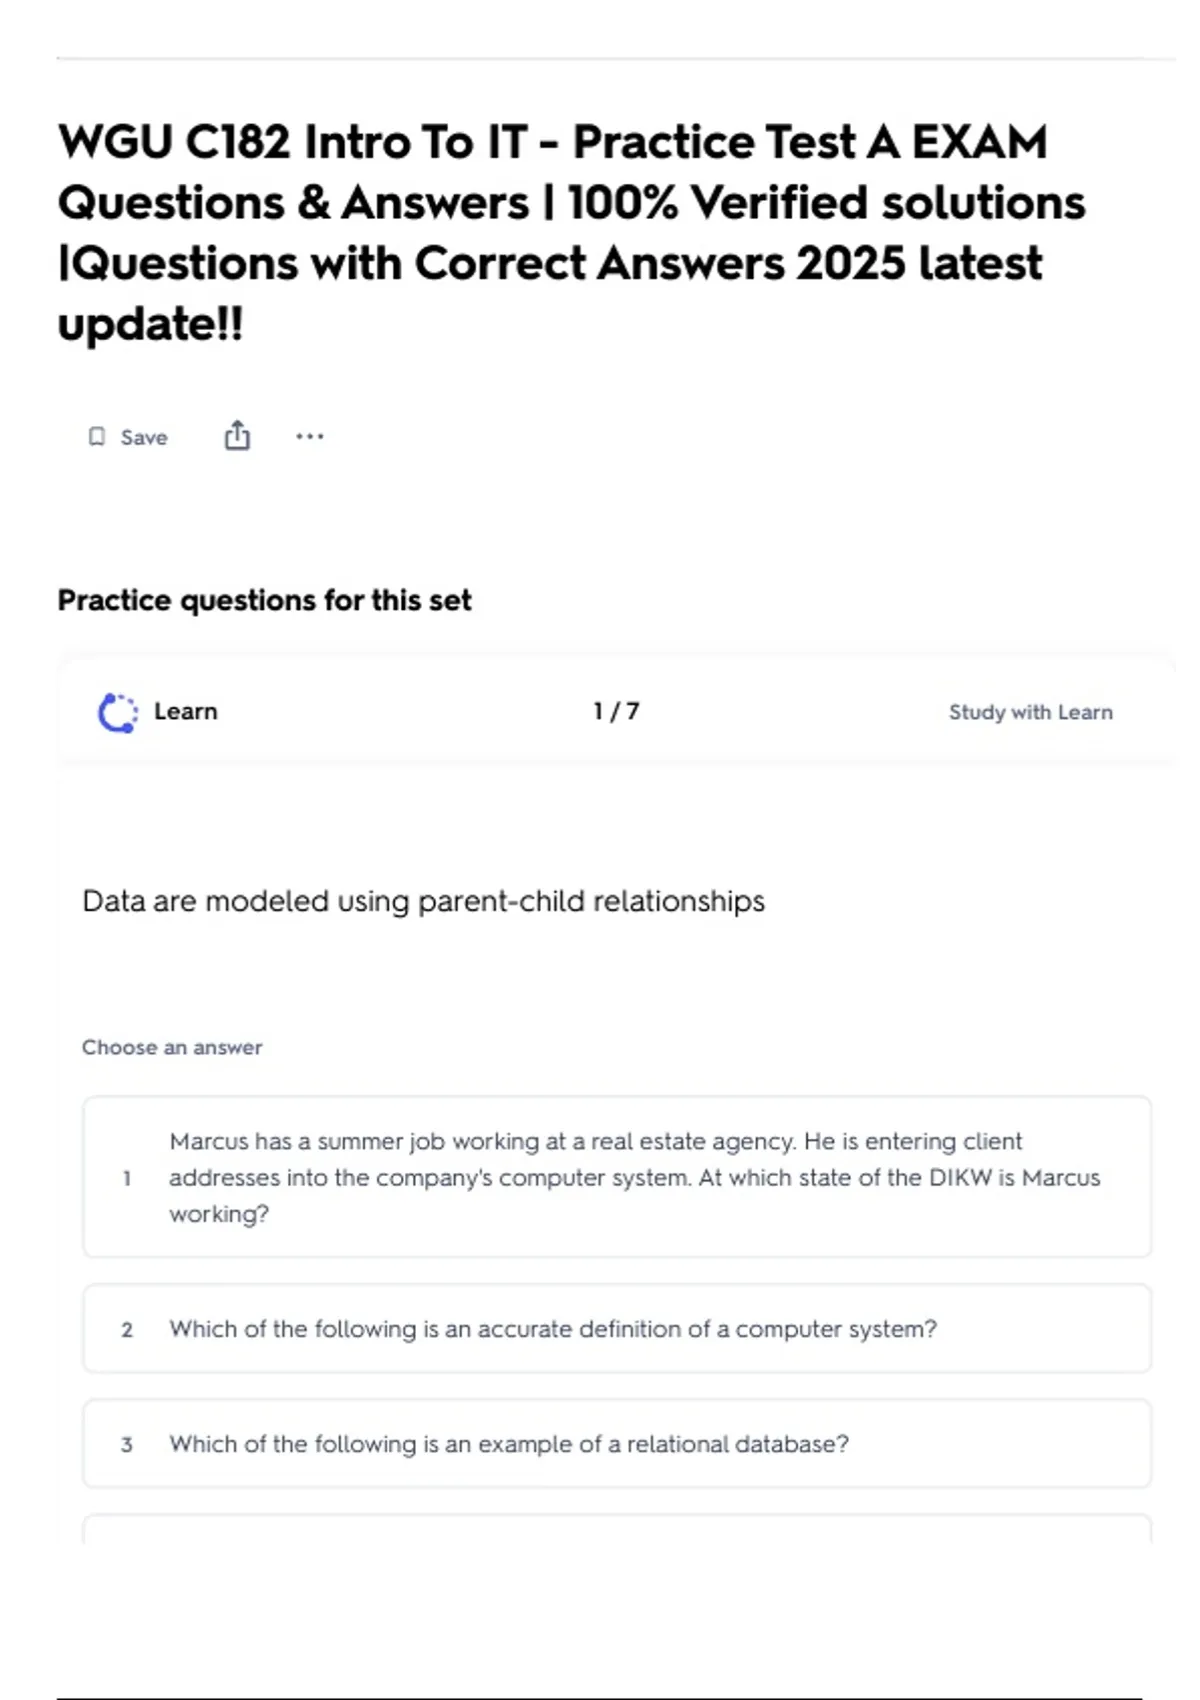Click the Choose an answer label
This screenshot has width=1200, height=1700.
click(x=172, y=1047)
